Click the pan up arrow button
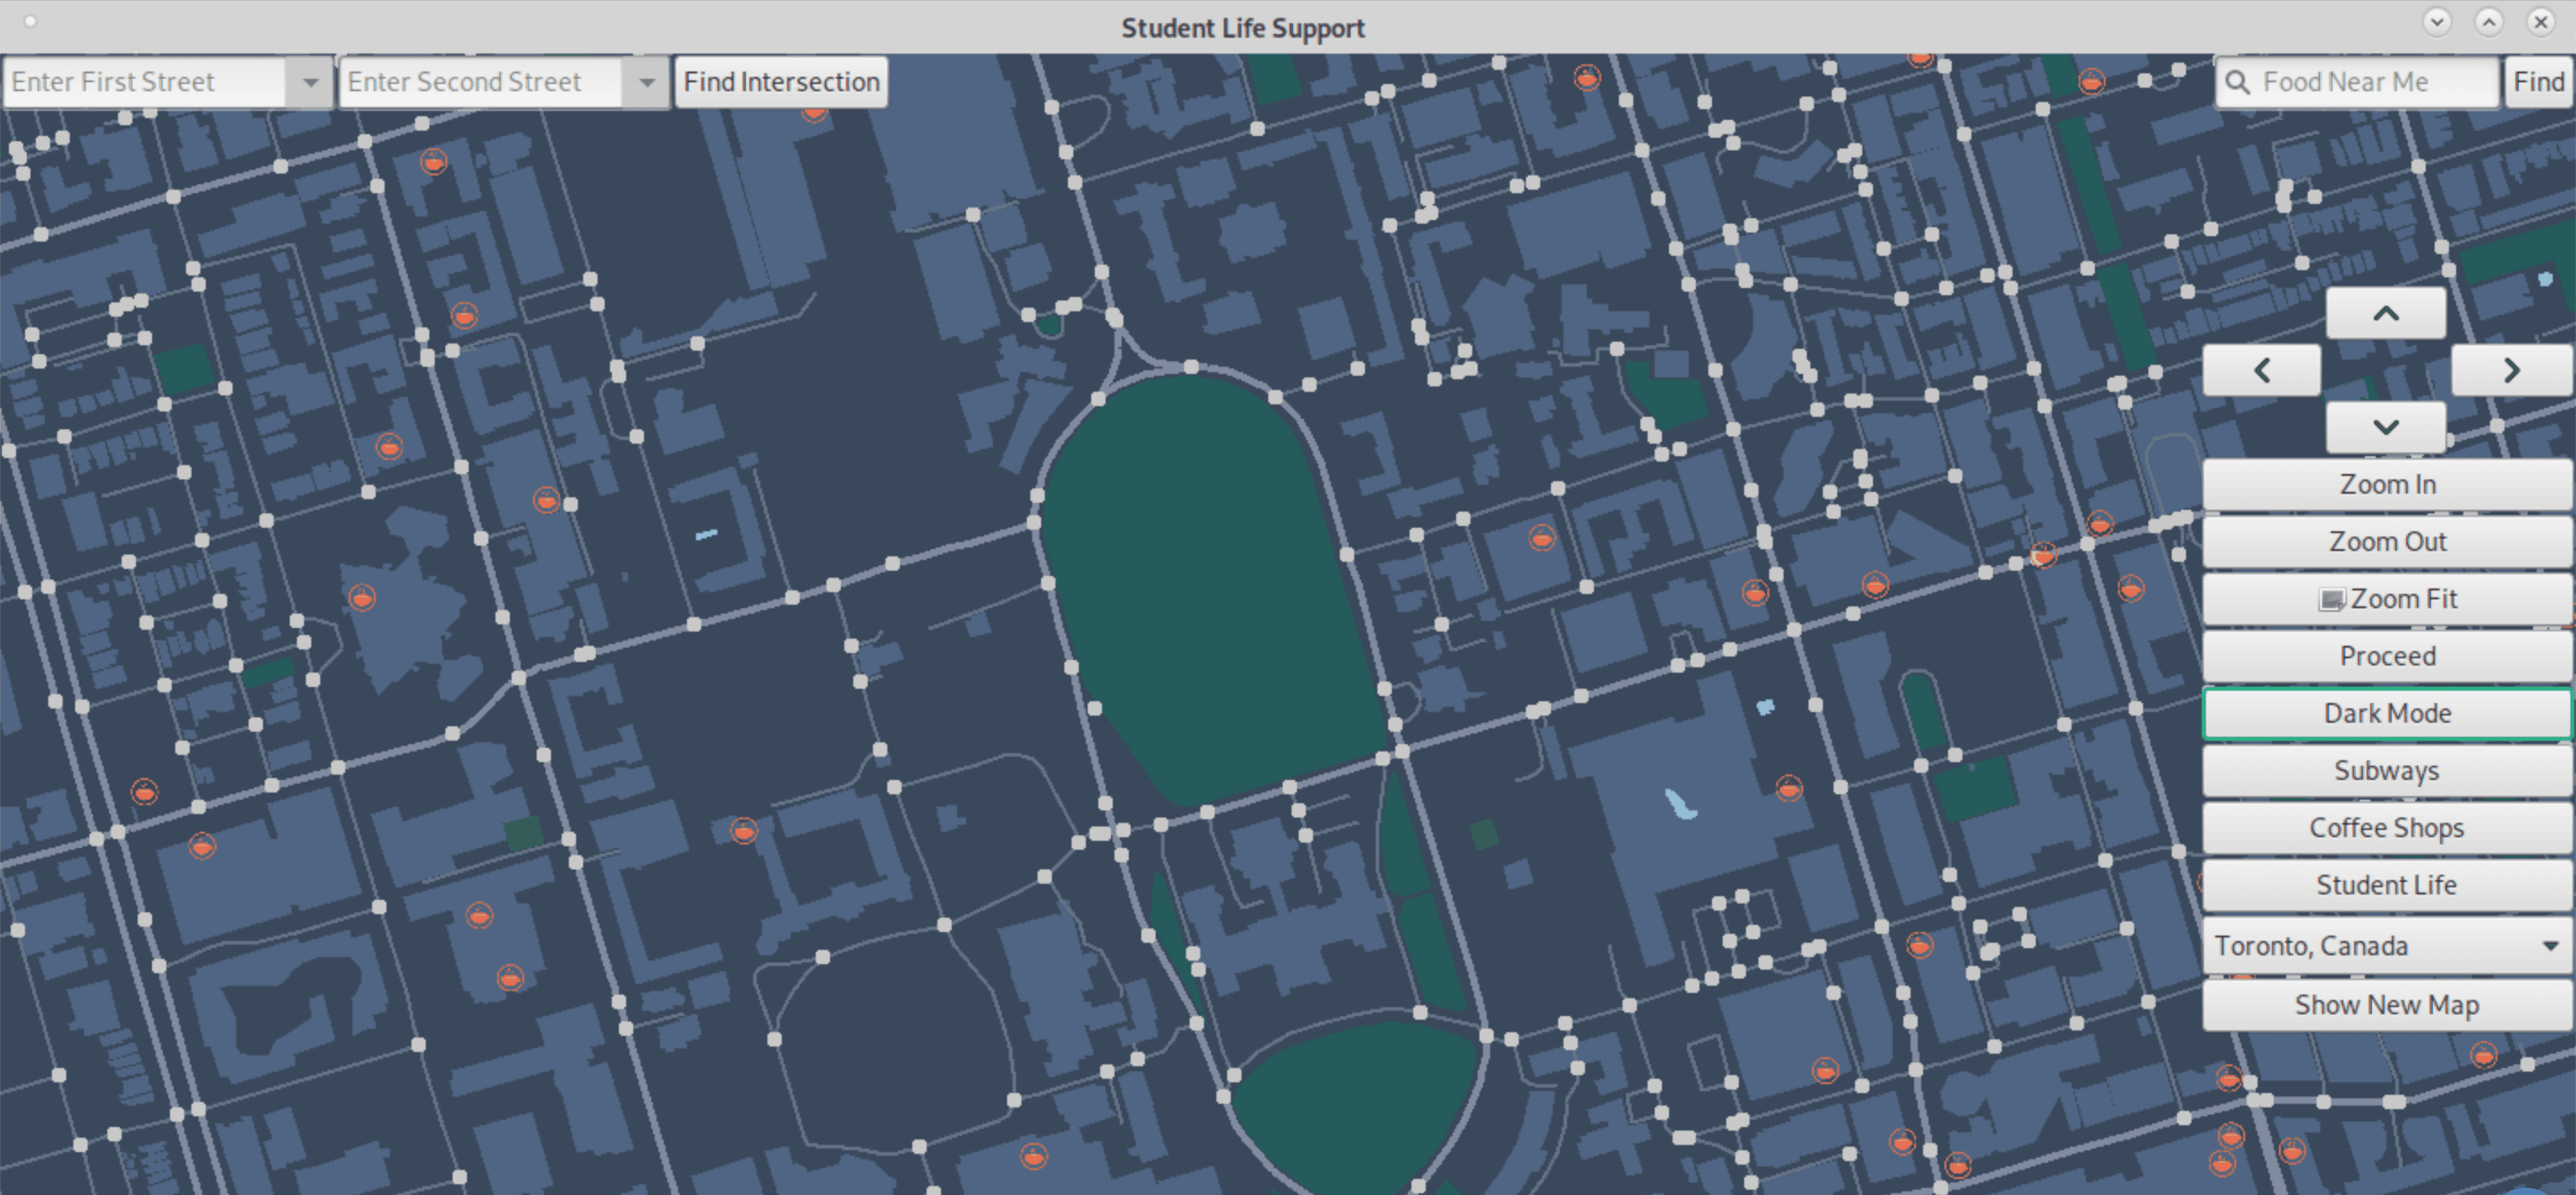Viewport: 2576px width, 1195px height. (2385, 314)
